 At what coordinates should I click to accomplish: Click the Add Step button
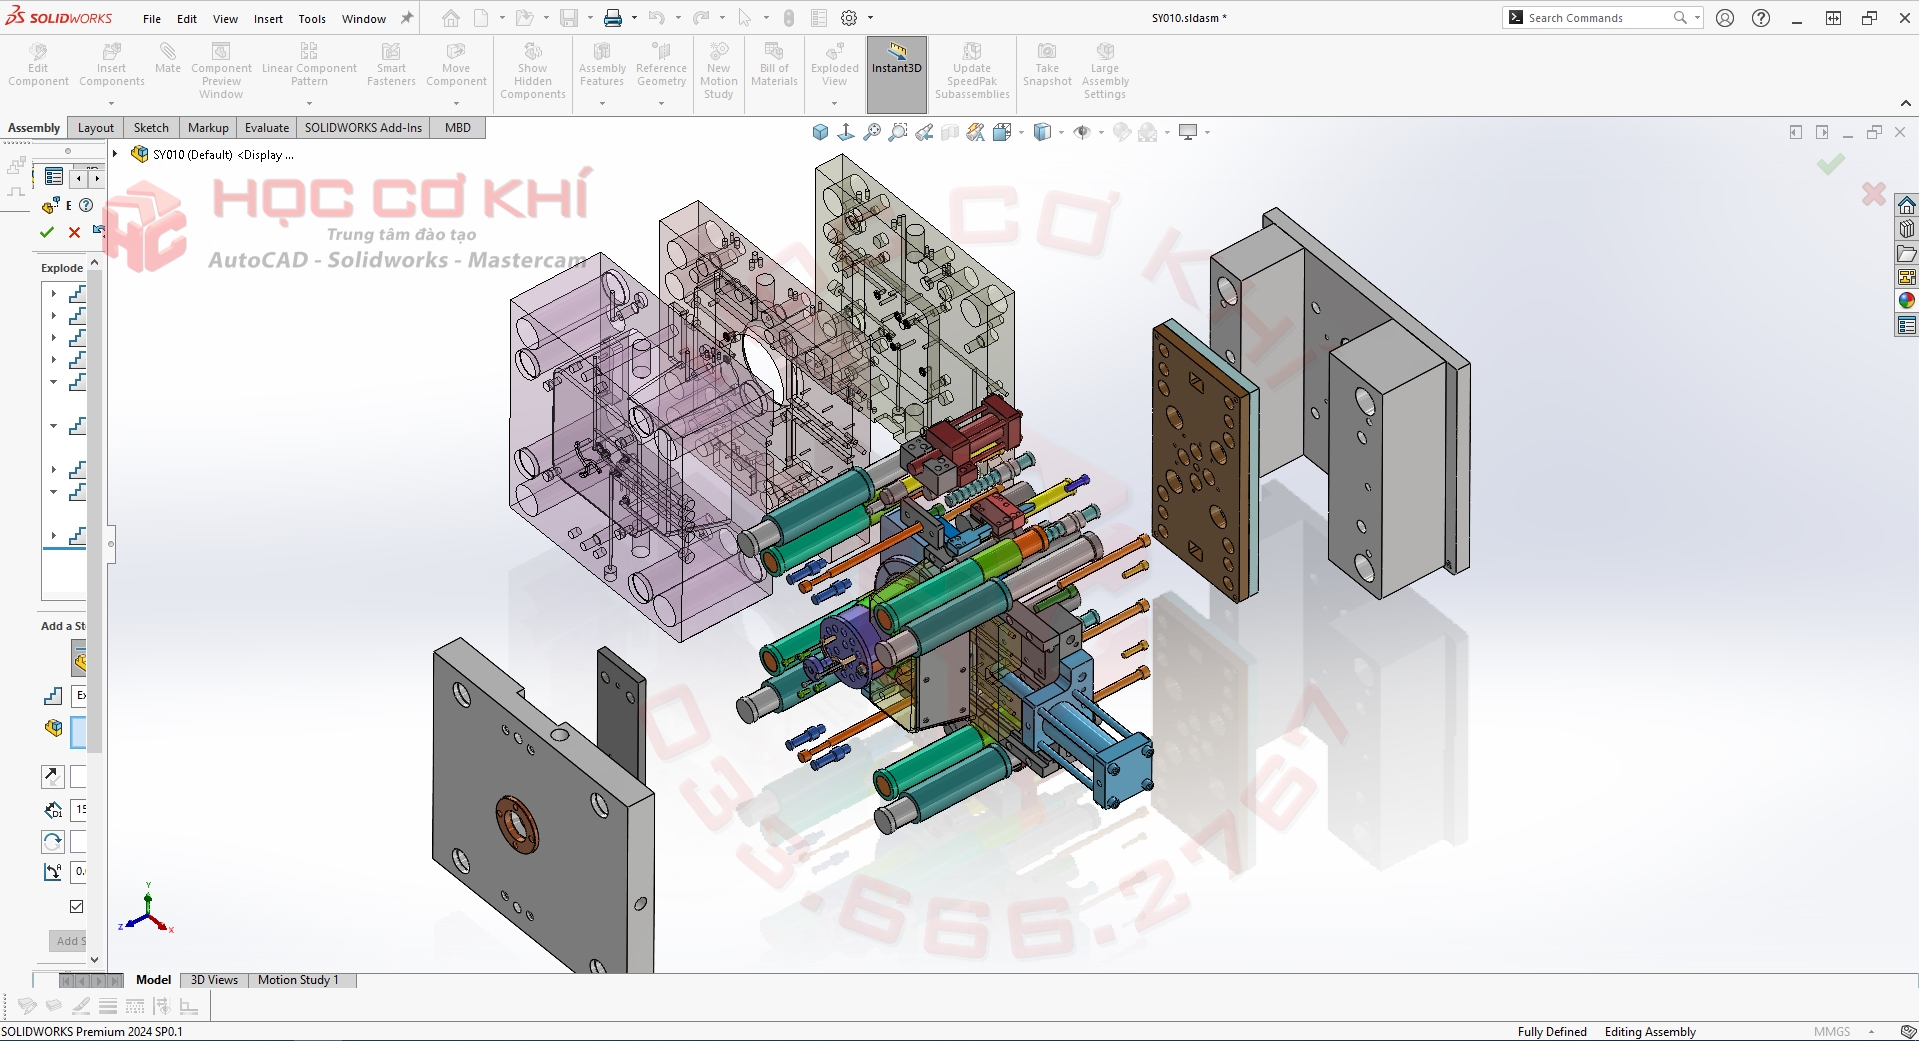point(68,941)
